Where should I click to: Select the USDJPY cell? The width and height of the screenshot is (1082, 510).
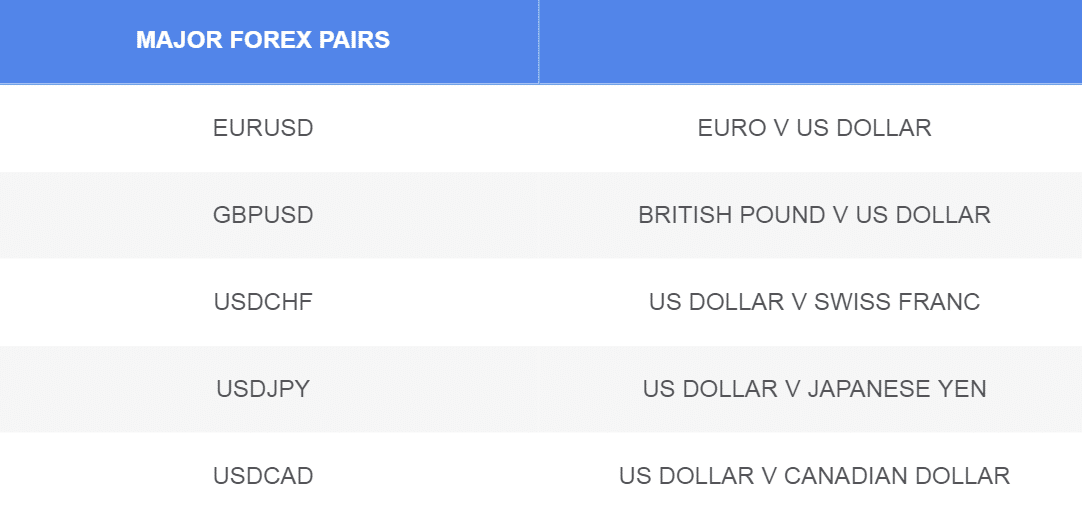263,389
